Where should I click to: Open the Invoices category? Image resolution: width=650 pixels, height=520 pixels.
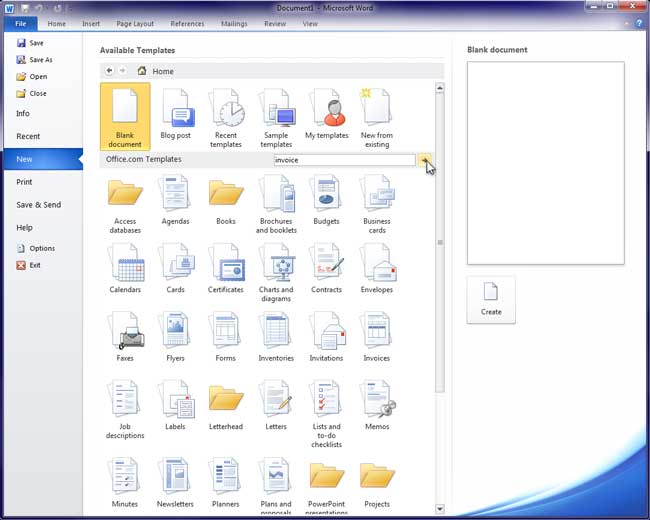point(377,337)
